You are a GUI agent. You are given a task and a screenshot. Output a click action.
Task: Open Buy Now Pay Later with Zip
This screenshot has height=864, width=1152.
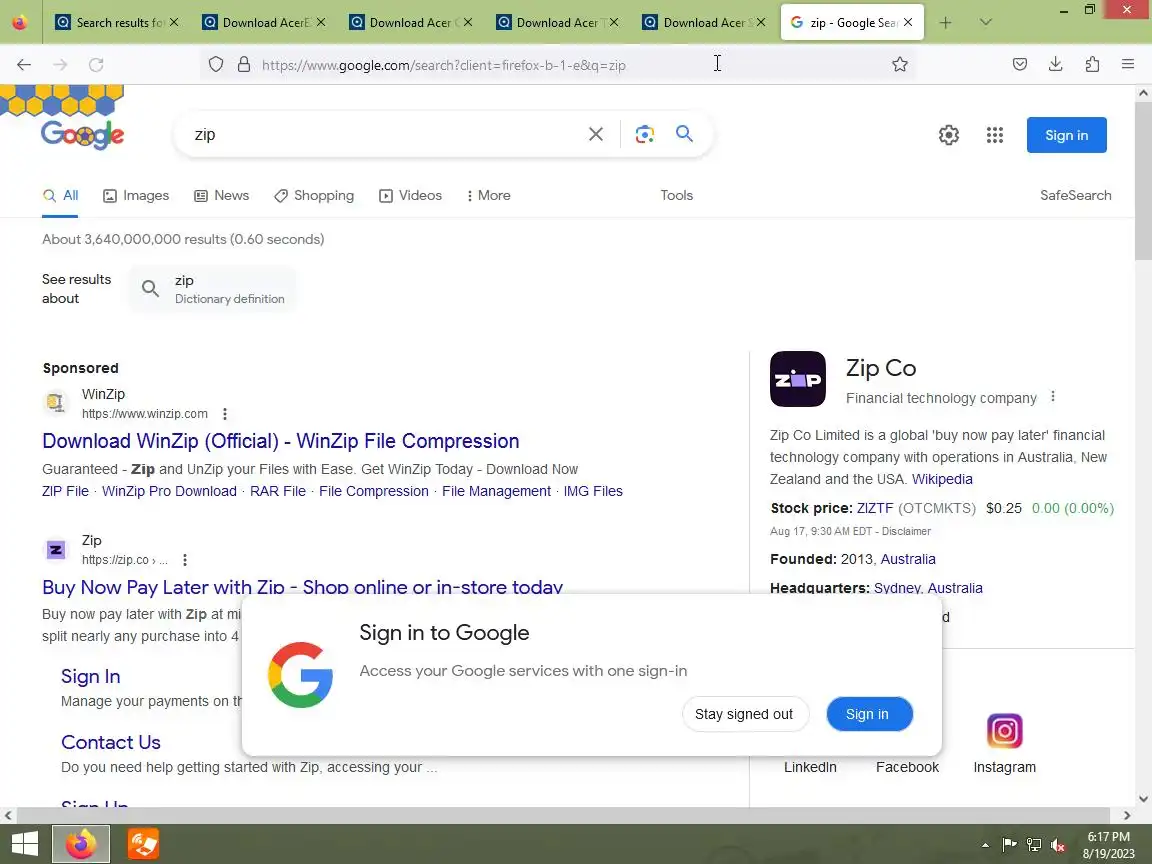point(302,586)
